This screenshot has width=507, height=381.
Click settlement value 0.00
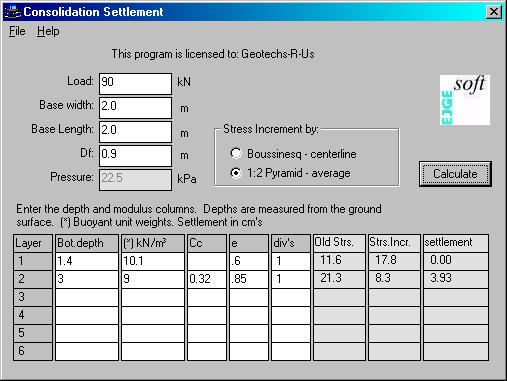coord(456,260)
